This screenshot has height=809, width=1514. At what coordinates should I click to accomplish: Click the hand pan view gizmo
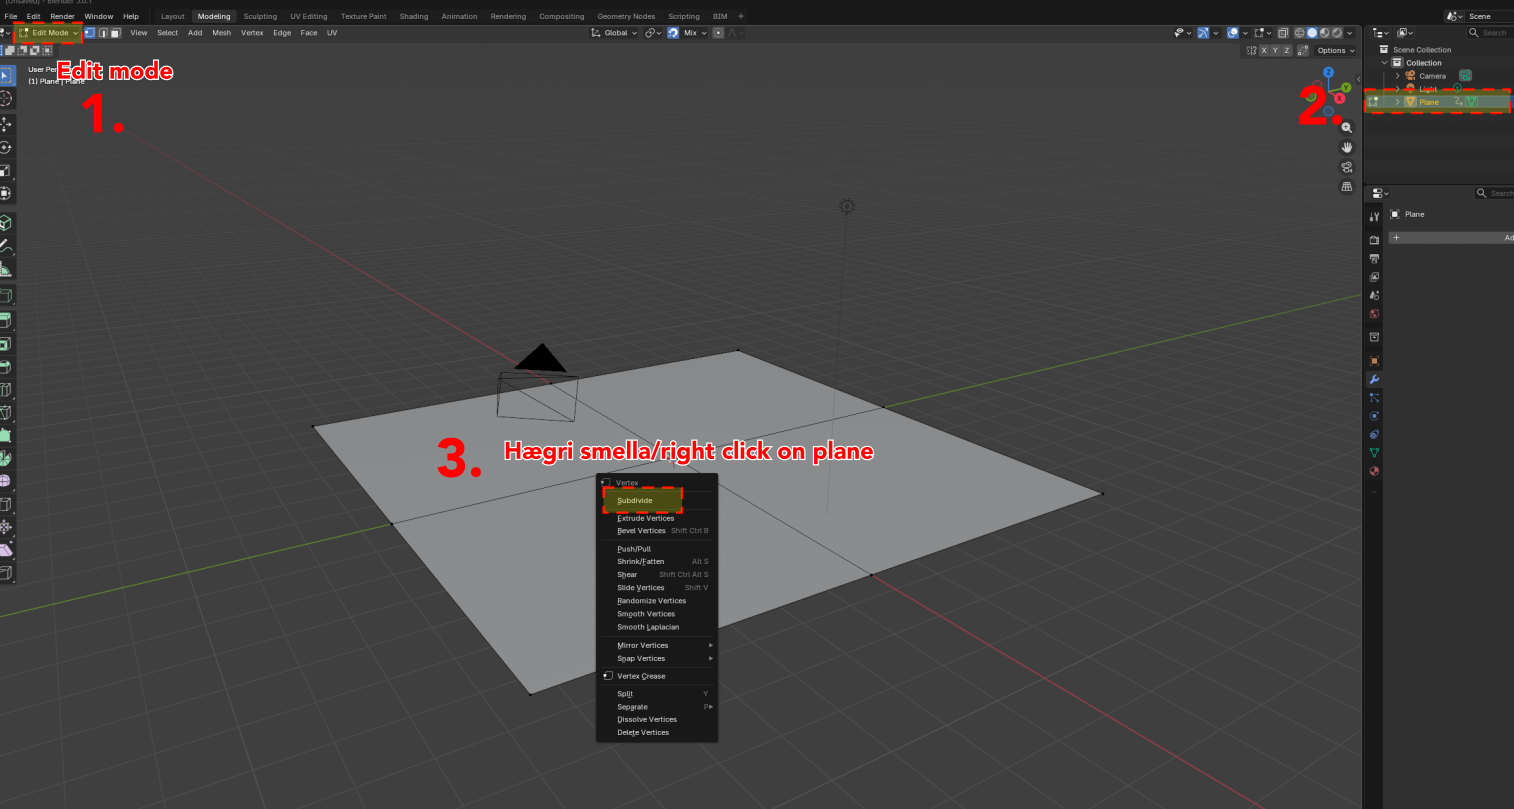click(x=1347, y=147)
